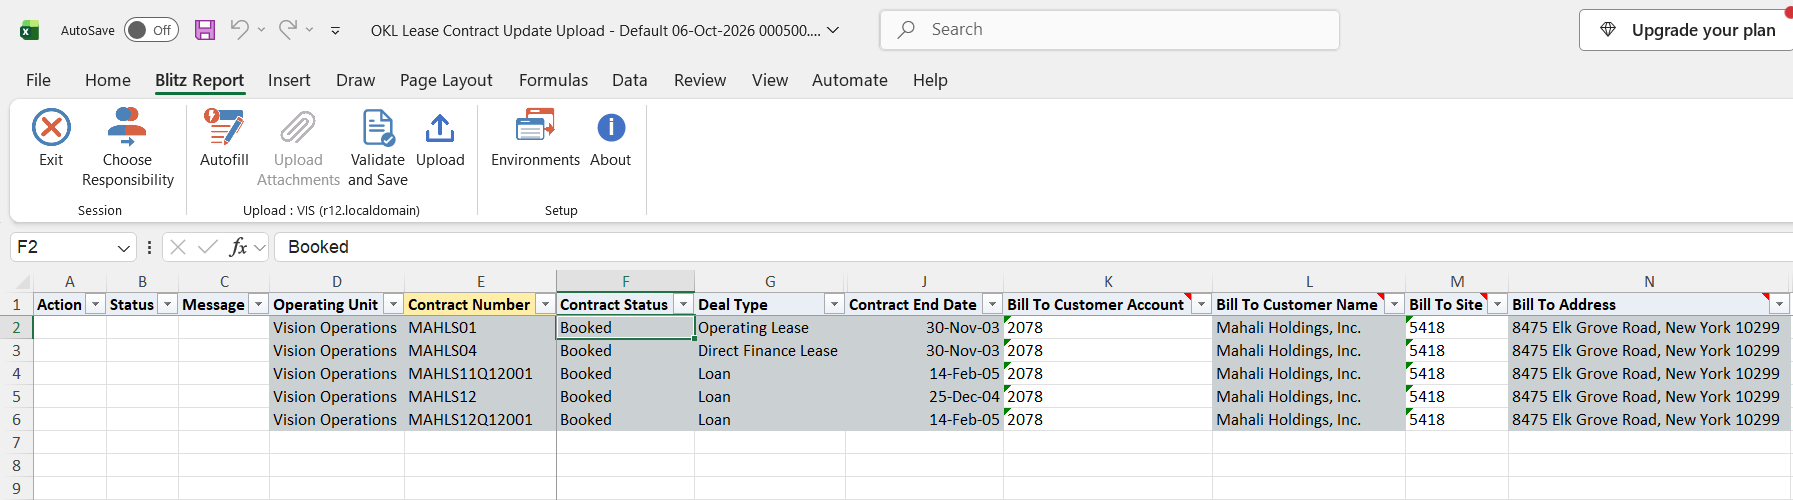Select the 25-Dec-04 end date cell

[924, 397]
